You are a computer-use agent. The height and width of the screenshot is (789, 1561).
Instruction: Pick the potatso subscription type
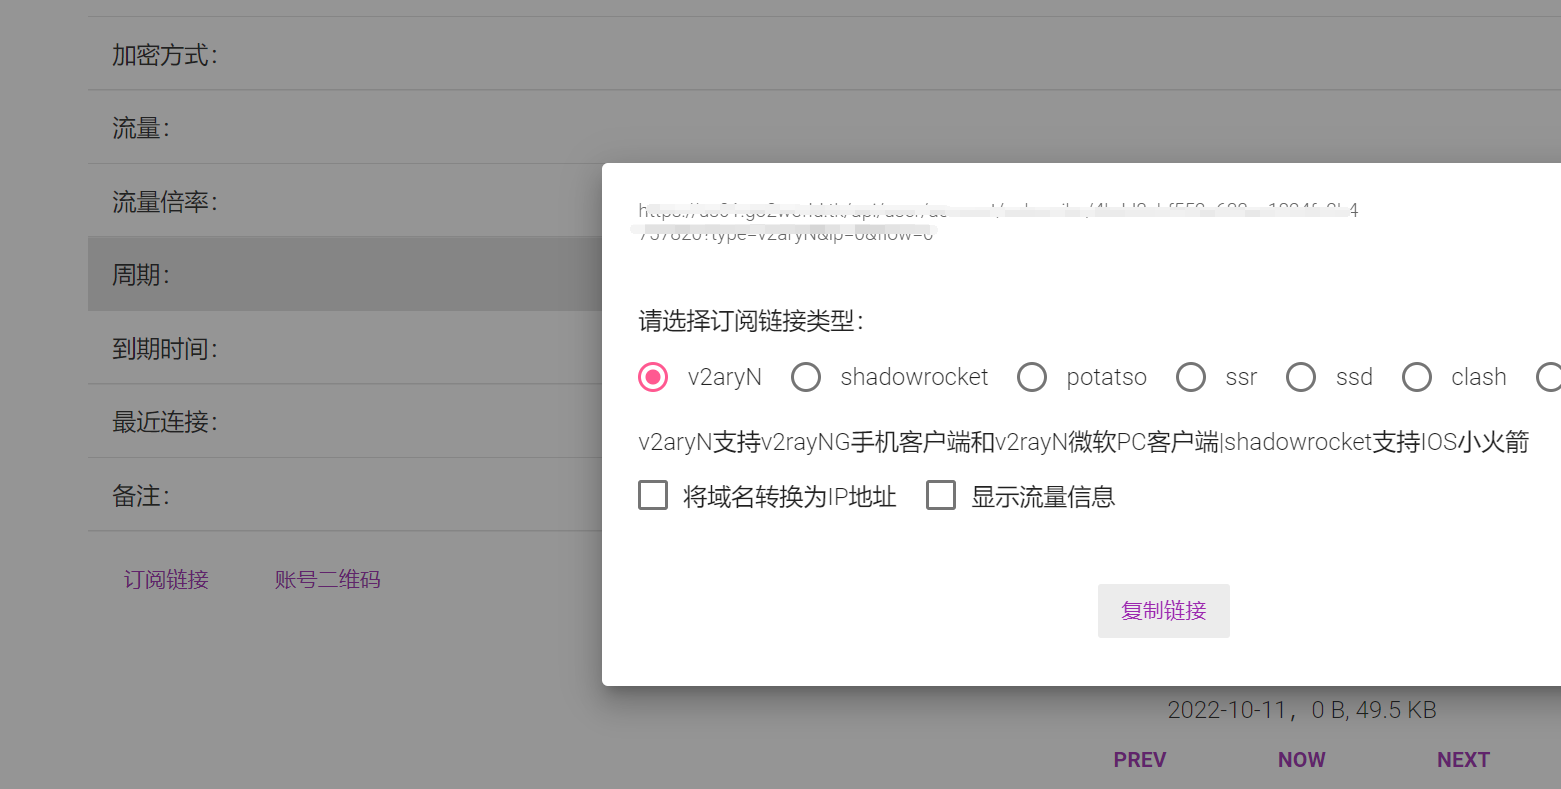pos(1032,377)
